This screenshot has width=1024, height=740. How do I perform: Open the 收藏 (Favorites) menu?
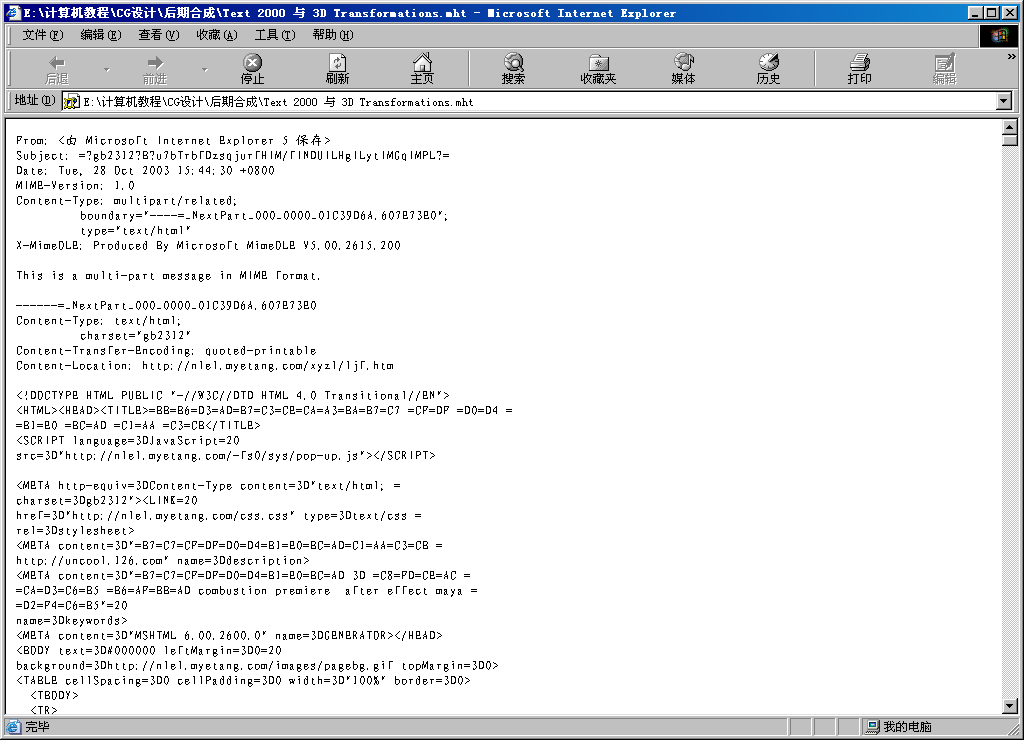(x=216, y=35)
